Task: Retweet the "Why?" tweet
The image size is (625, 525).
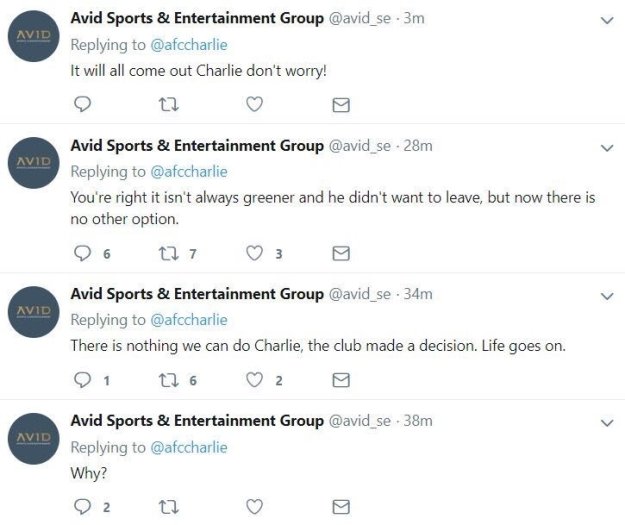Action: 168,507
